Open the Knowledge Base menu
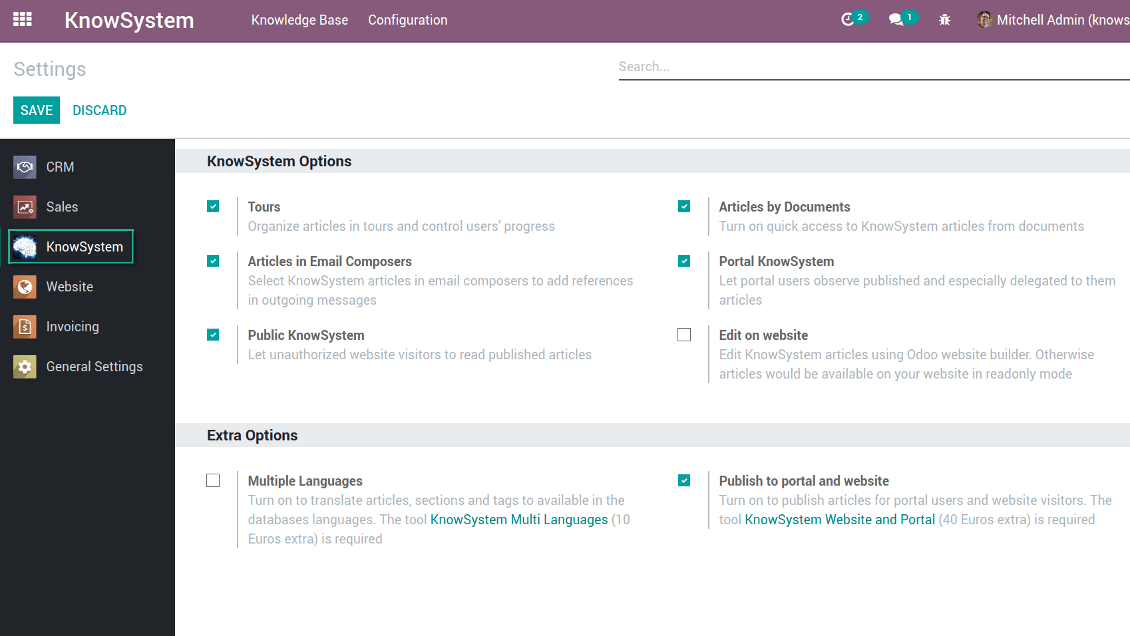Image resolution: width=1130 pixels, height=636 pixels. (299, 19)
